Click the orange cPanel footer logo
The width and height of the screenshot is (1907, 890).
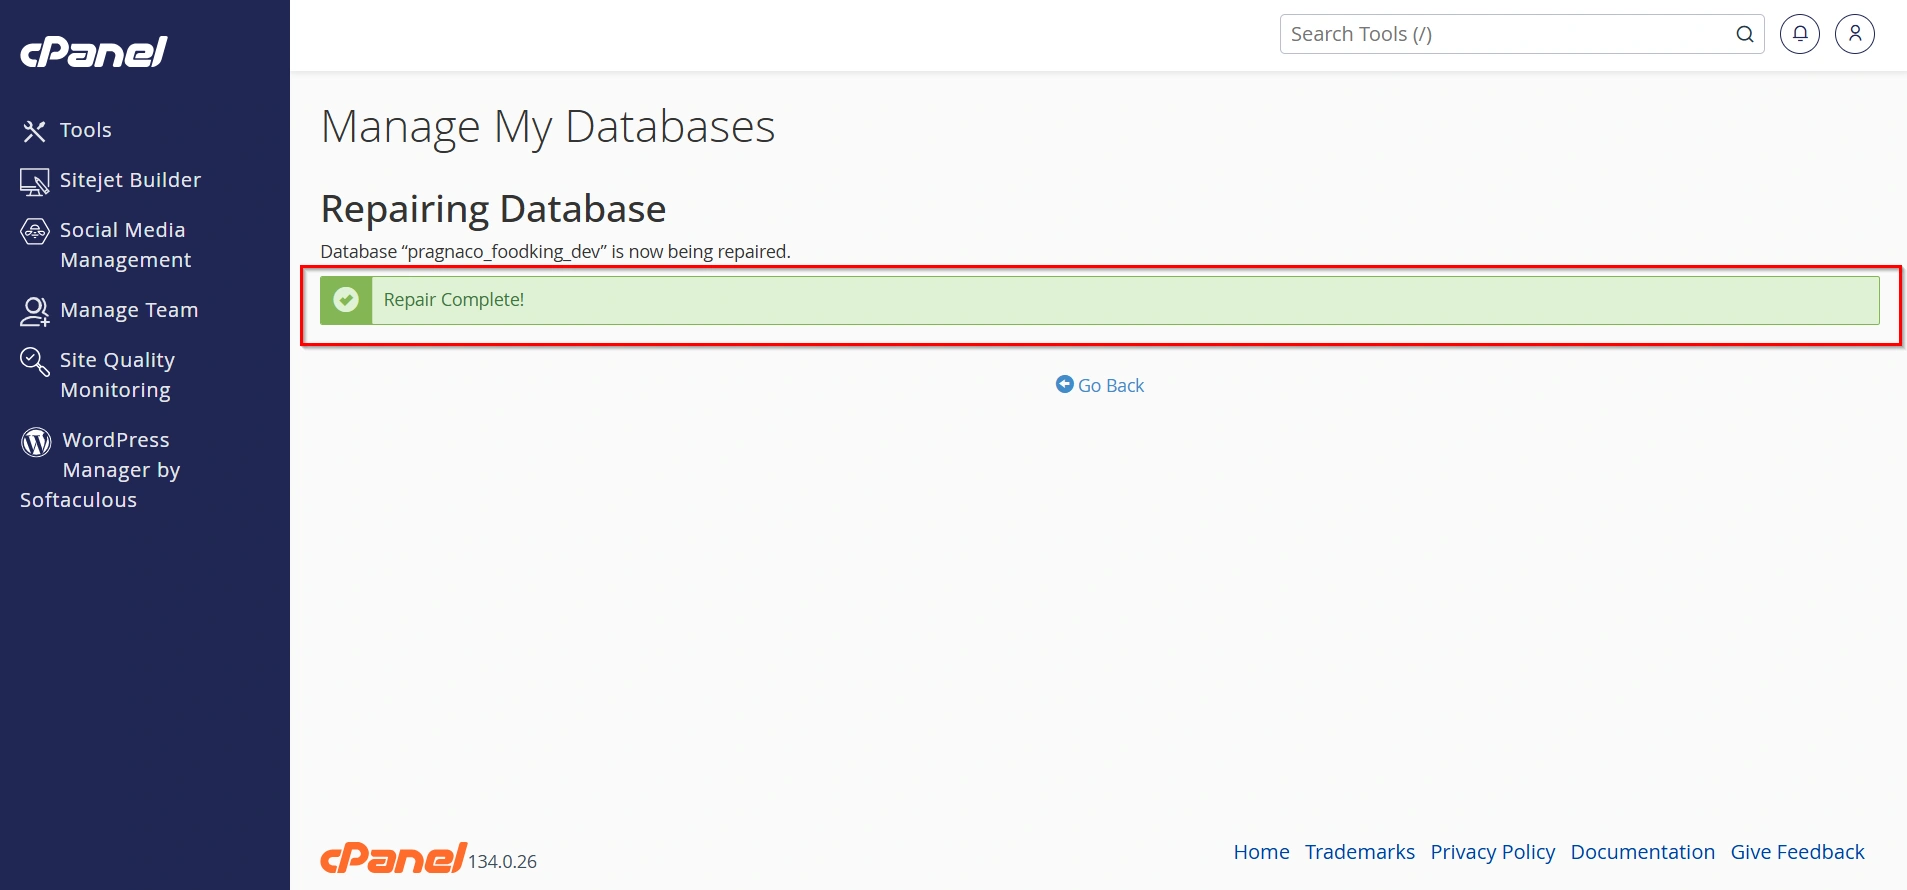(x=393, y=858)
